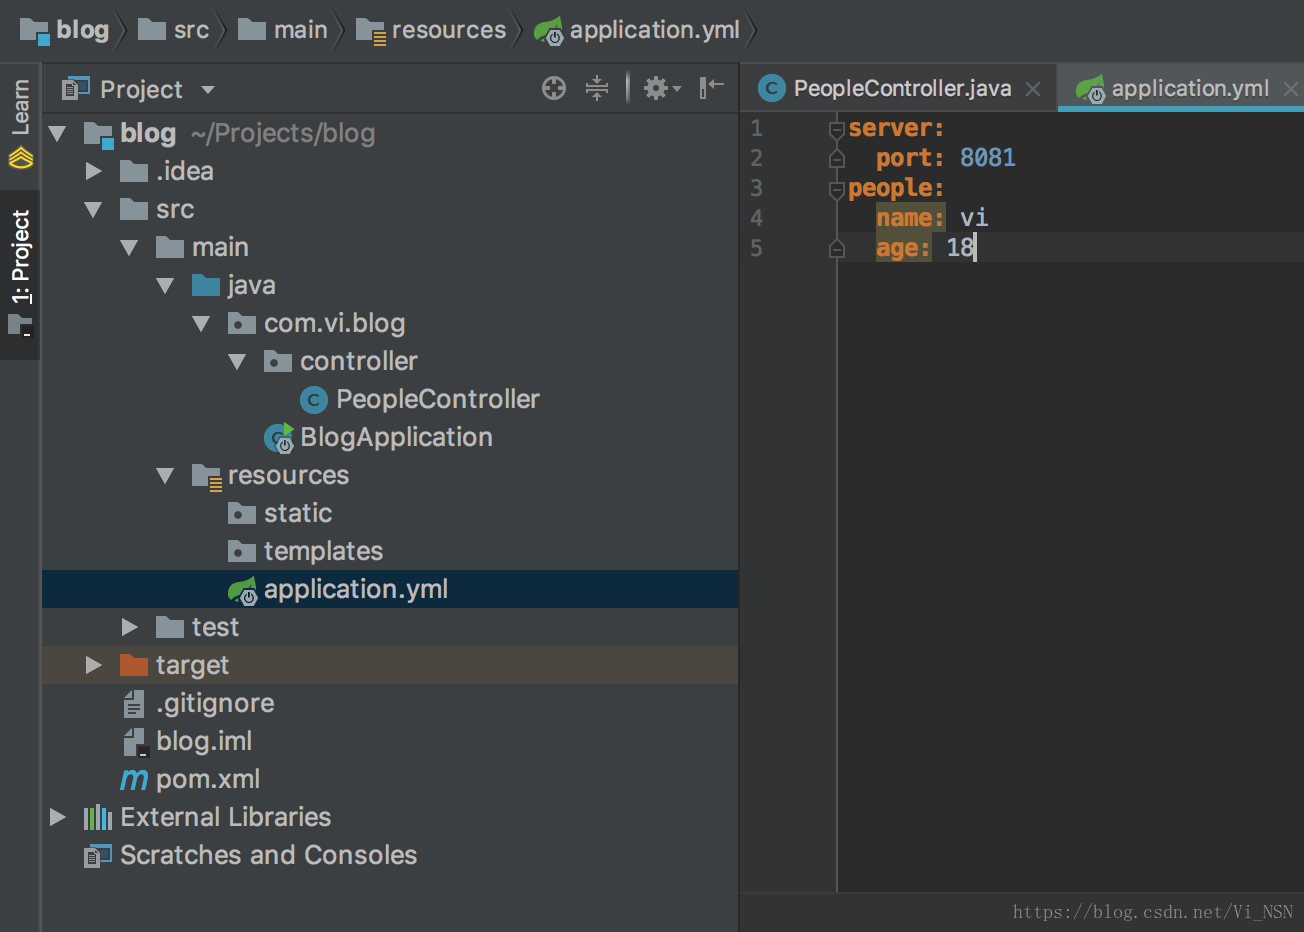Click the value vi on line 4
1304x932 pixels.
click(974, 218)
